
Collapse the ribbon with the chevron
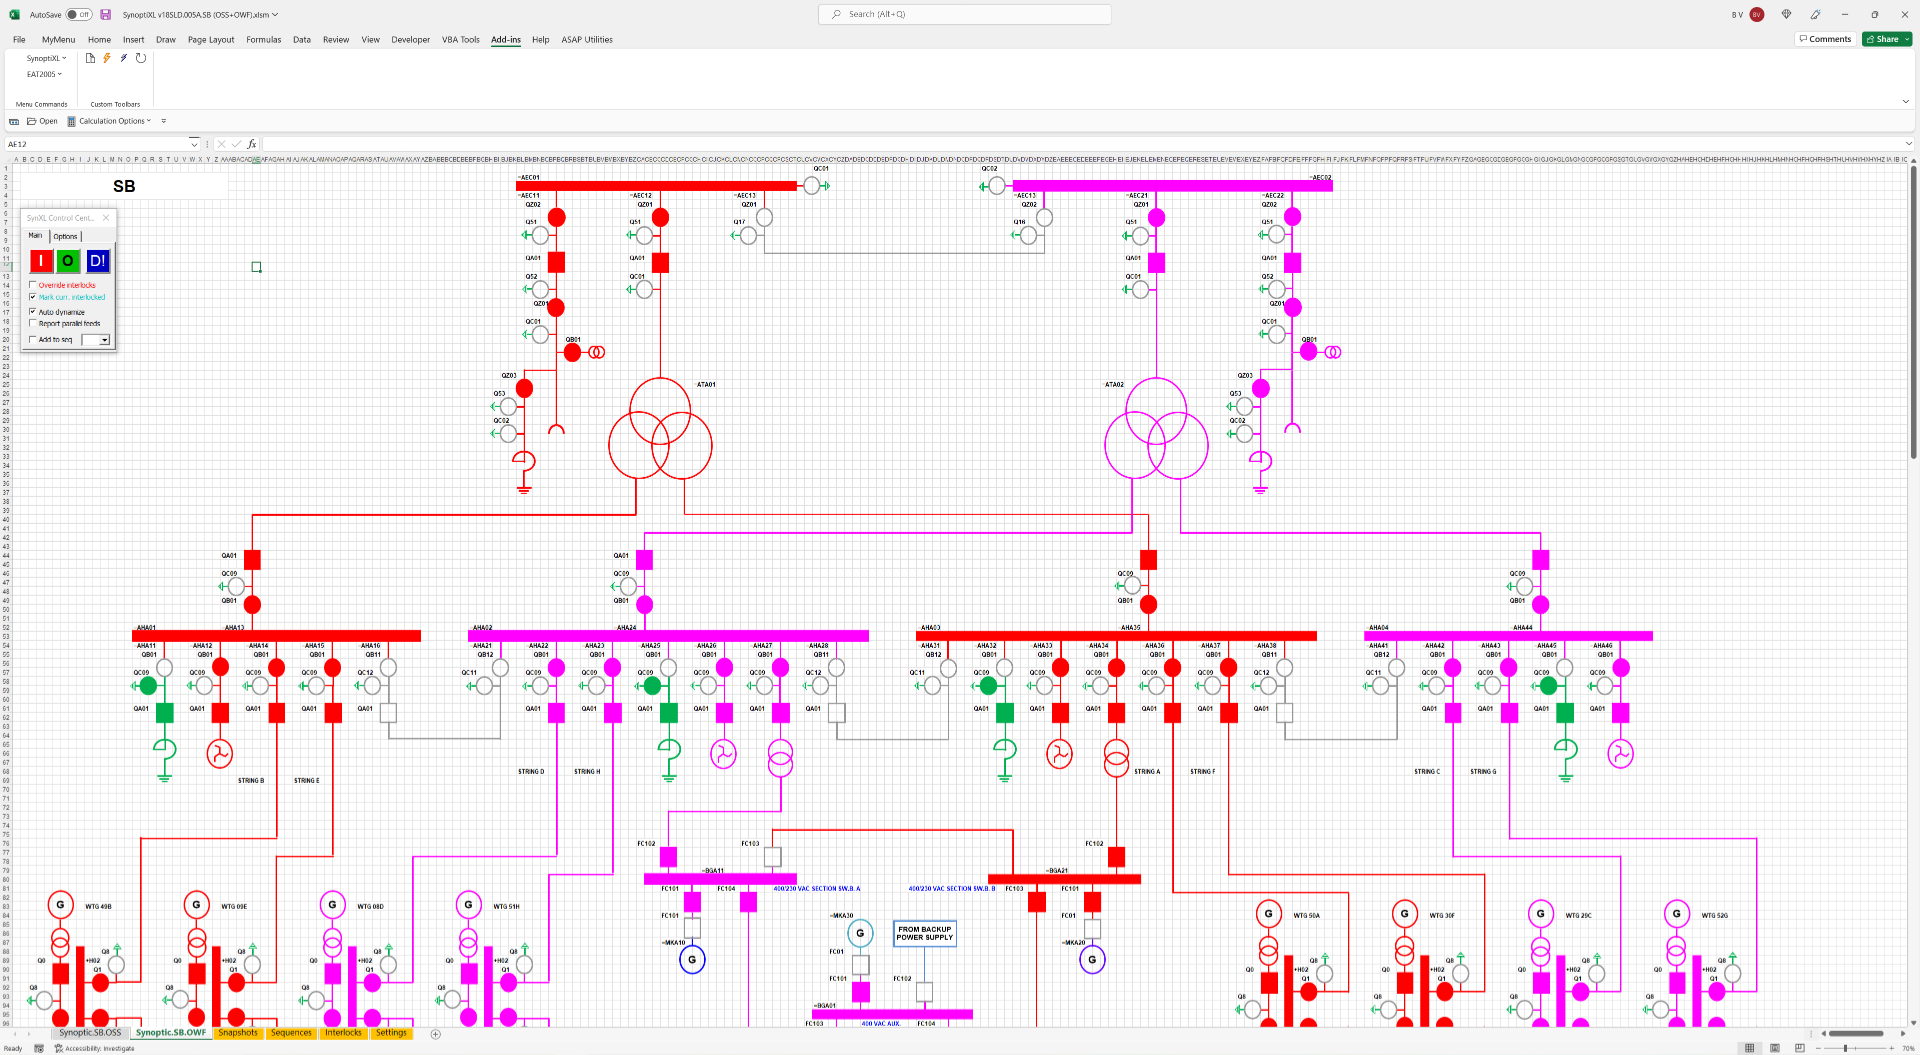coord(1905,102)
